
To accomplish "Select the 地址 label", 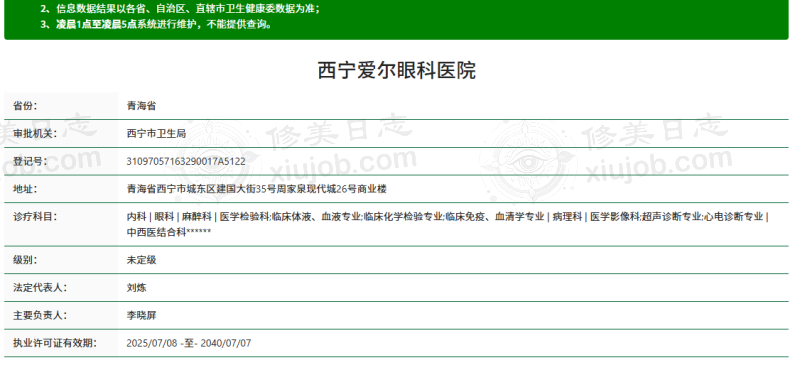I will tap(25, 189).
